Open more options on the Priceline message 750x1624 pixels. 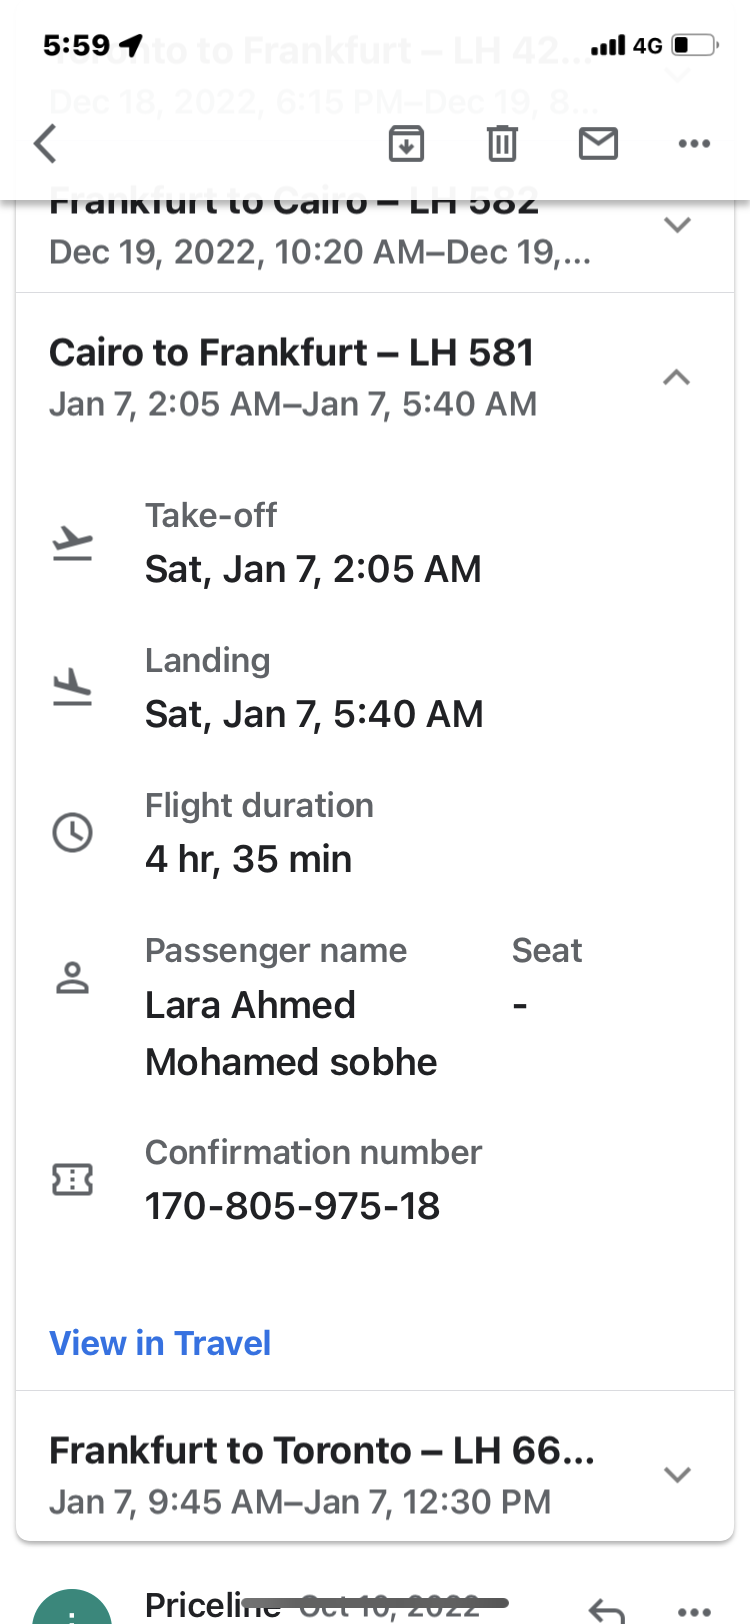point(694,1610)
